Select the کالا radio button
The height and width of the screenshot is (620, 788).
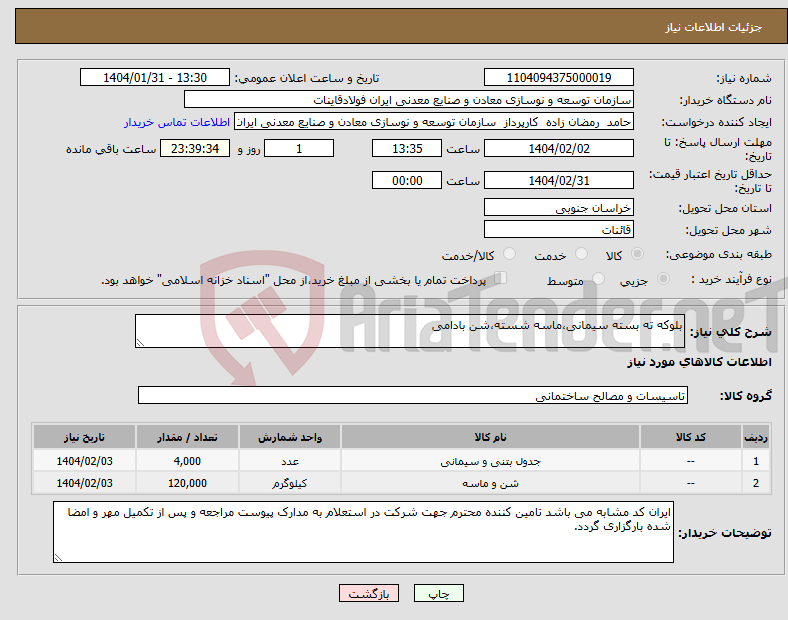coord(637,254)
